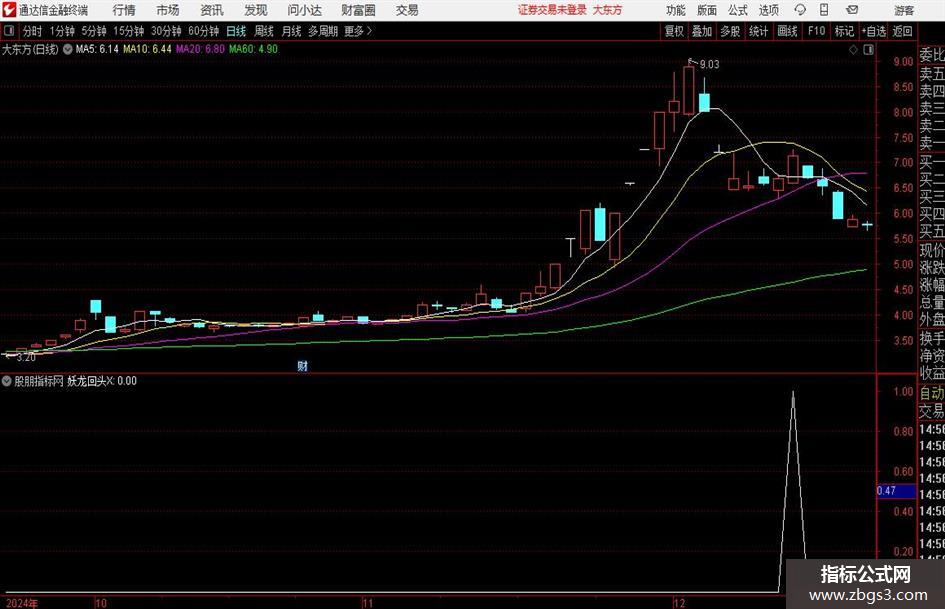Open the 市场 menu
The image size is (945, 609).
pos(168,10)
